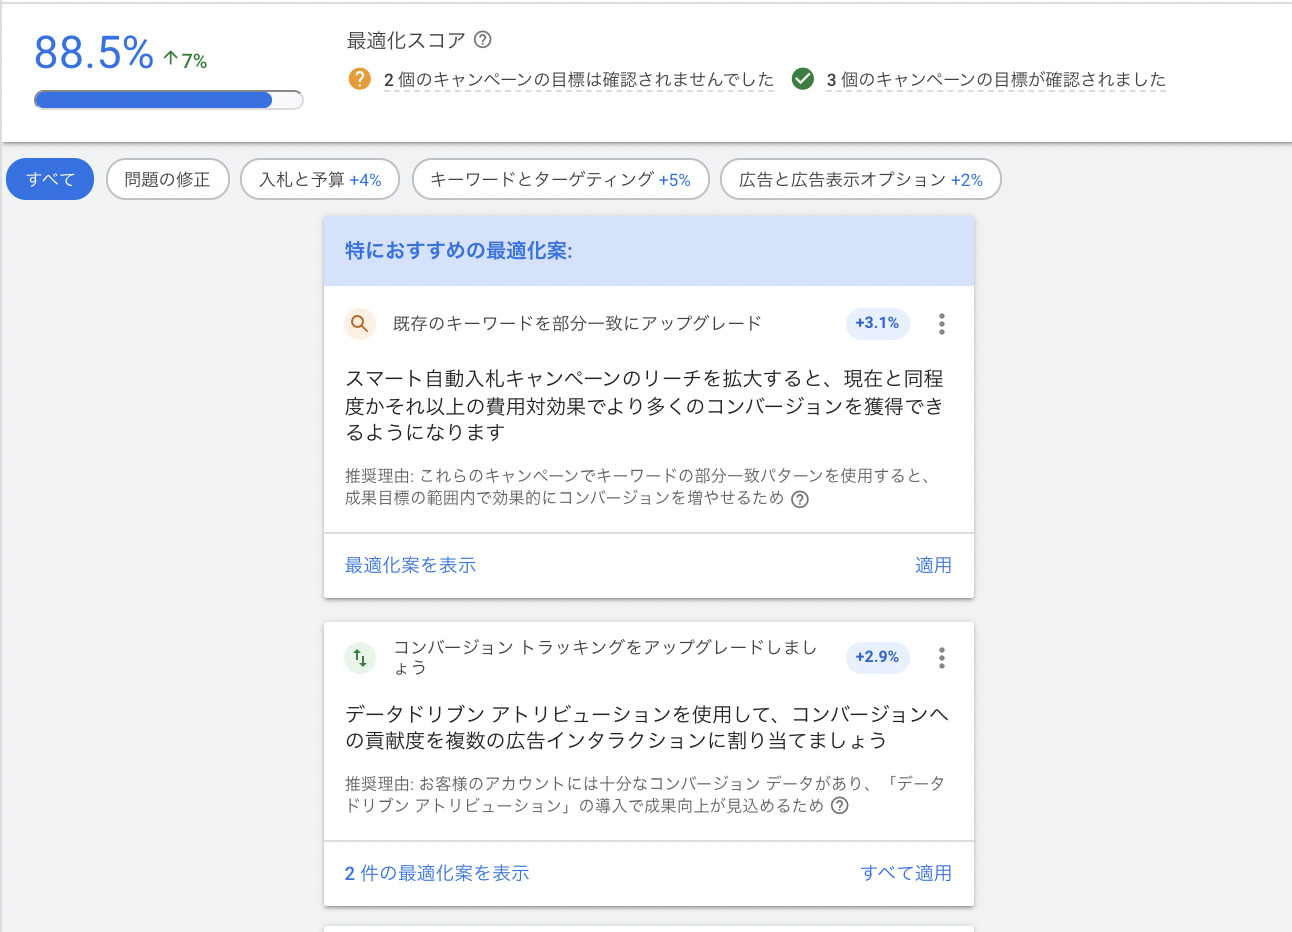Click the 最適化案を表示 link
1292x932 pixels.
410,565
